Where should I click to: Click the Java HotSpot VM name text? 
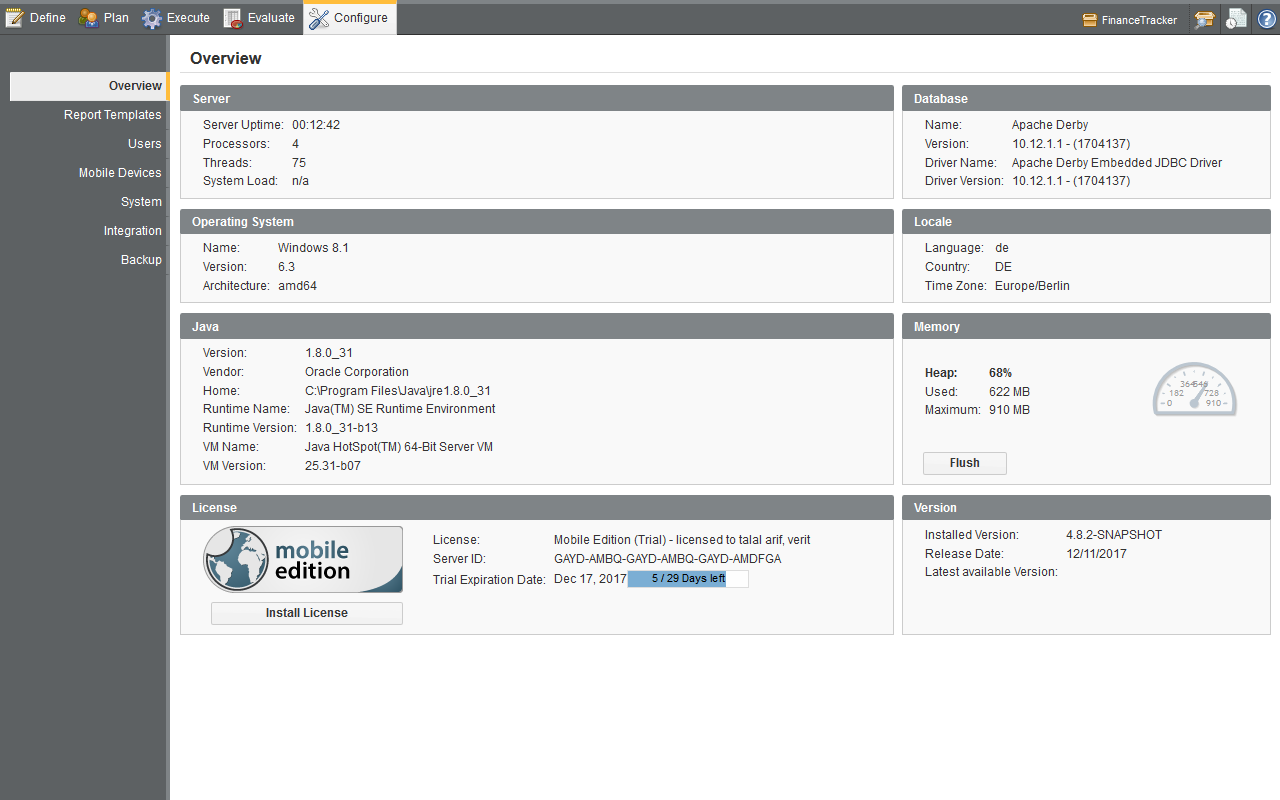point(399,447)
